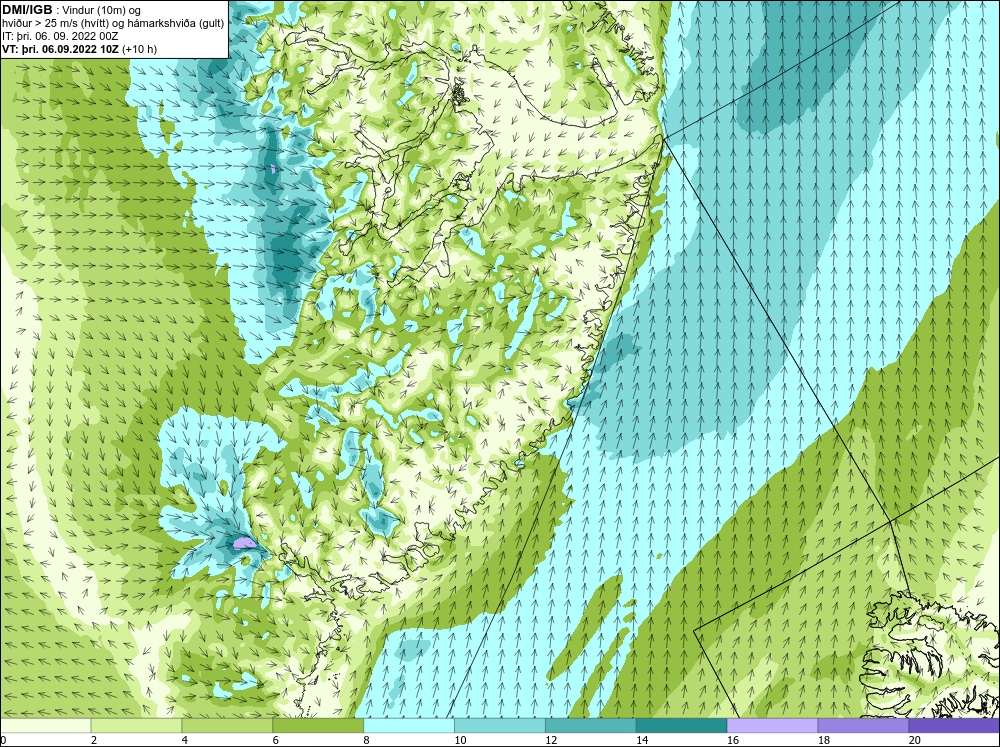Click the 14–16 m/s dark teal legend segment
The height and width of the screenshot is (747, 1000).
click(682, 725)
